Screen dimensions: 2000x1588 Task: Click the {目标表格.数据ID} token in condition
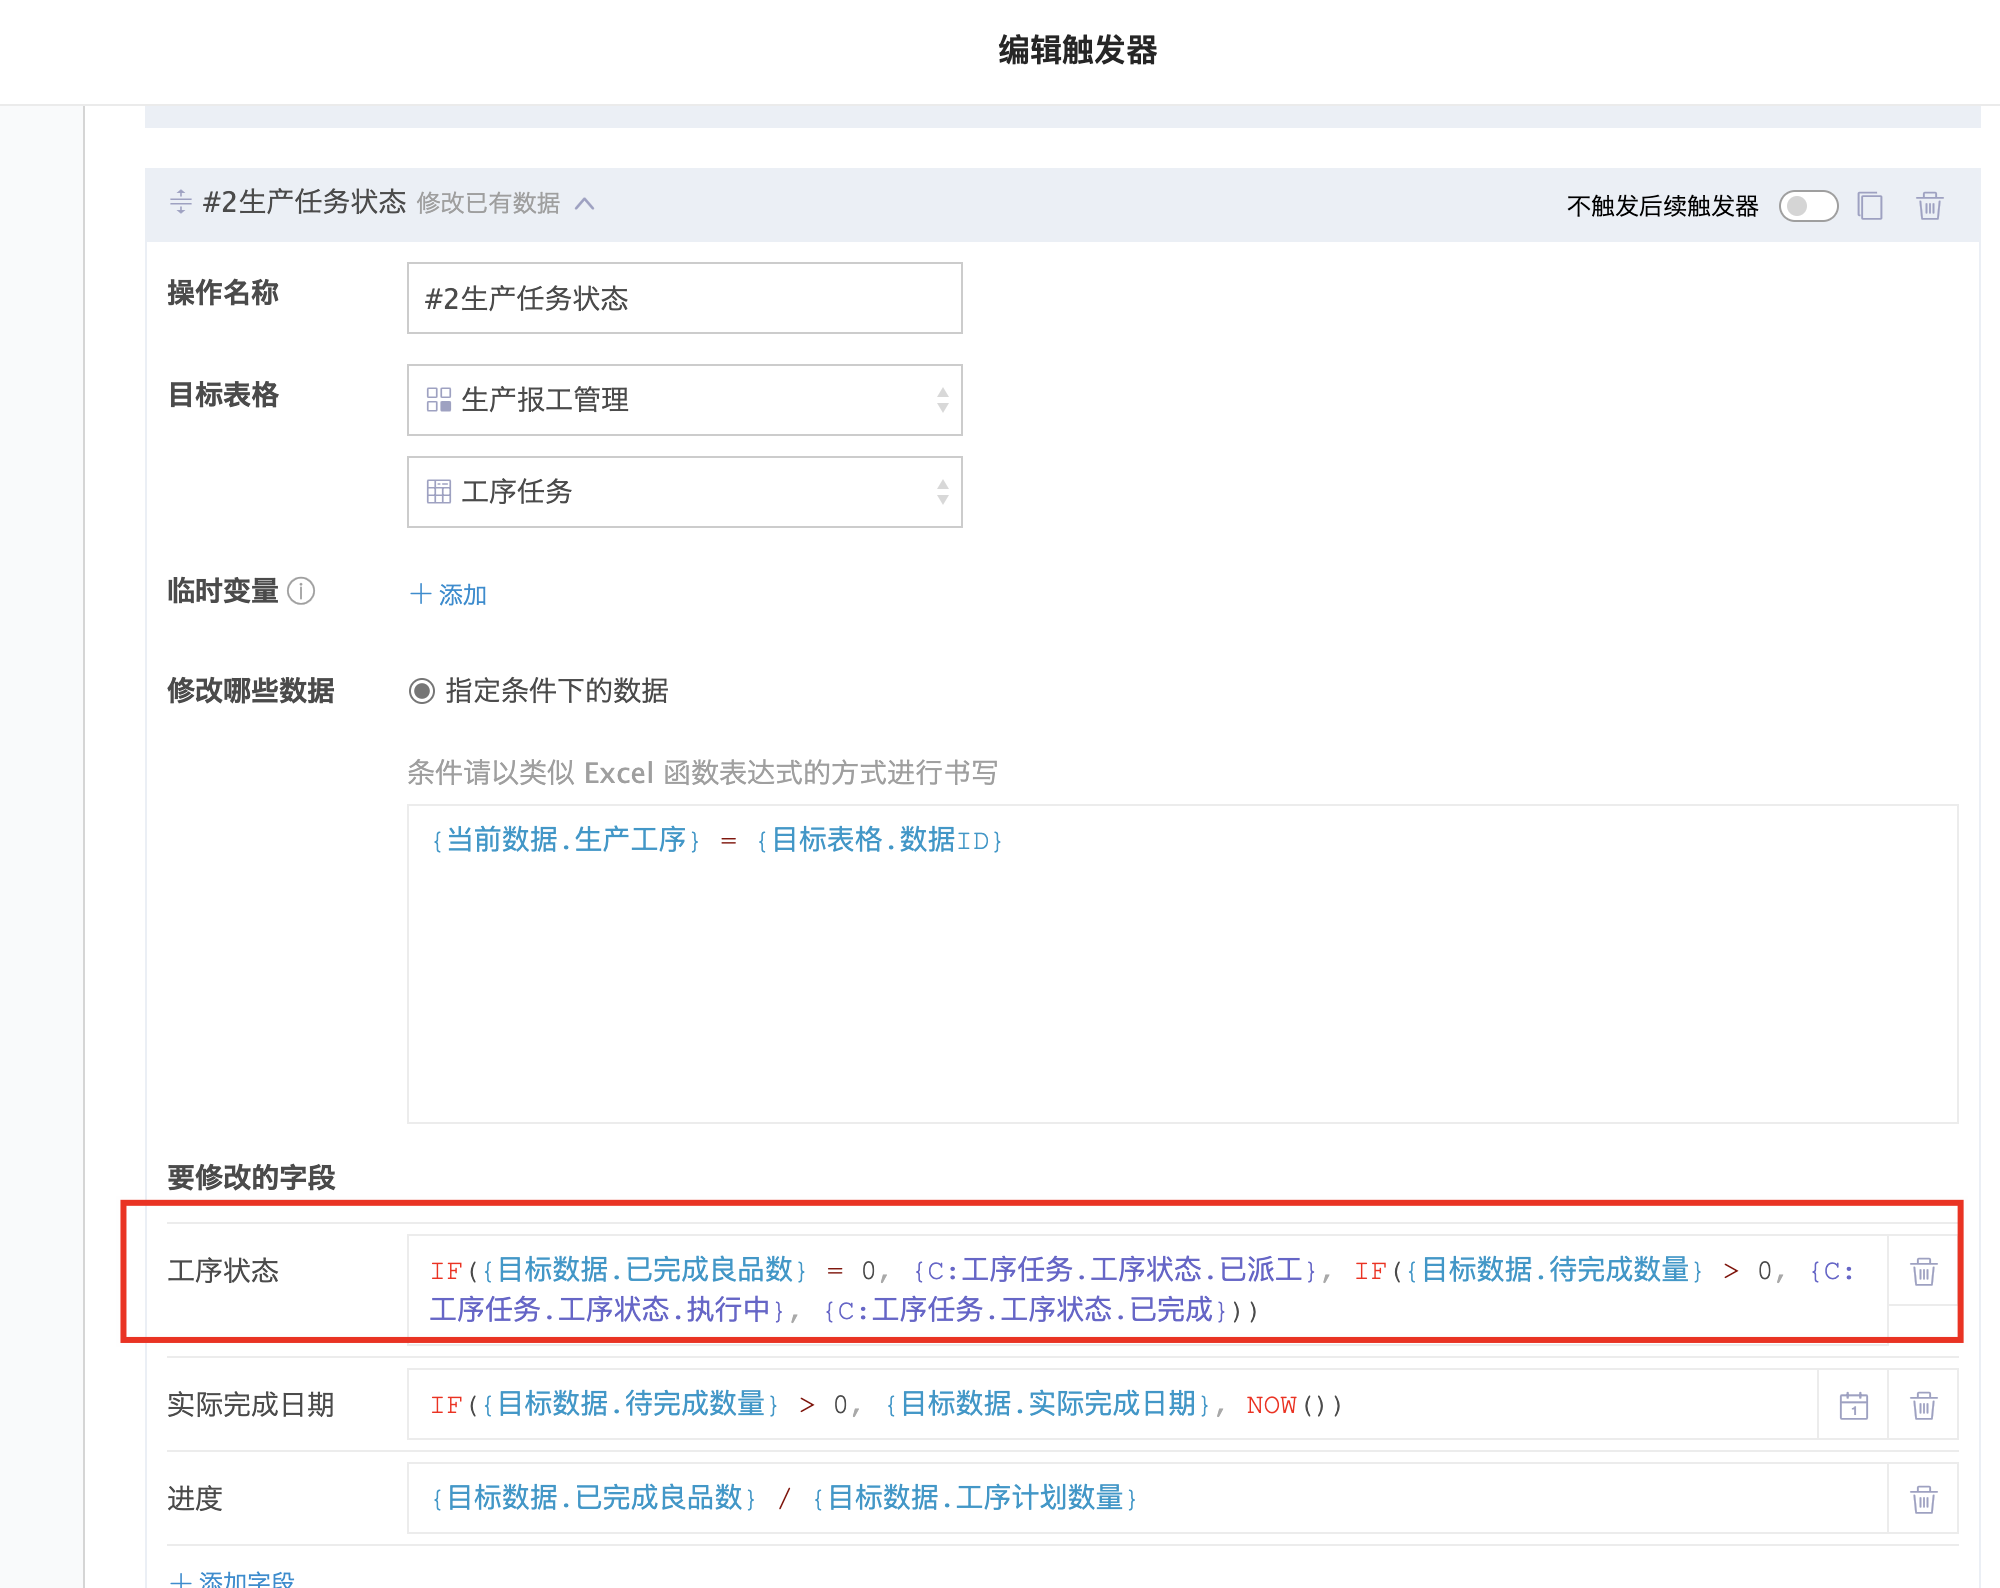coord(879,840)
